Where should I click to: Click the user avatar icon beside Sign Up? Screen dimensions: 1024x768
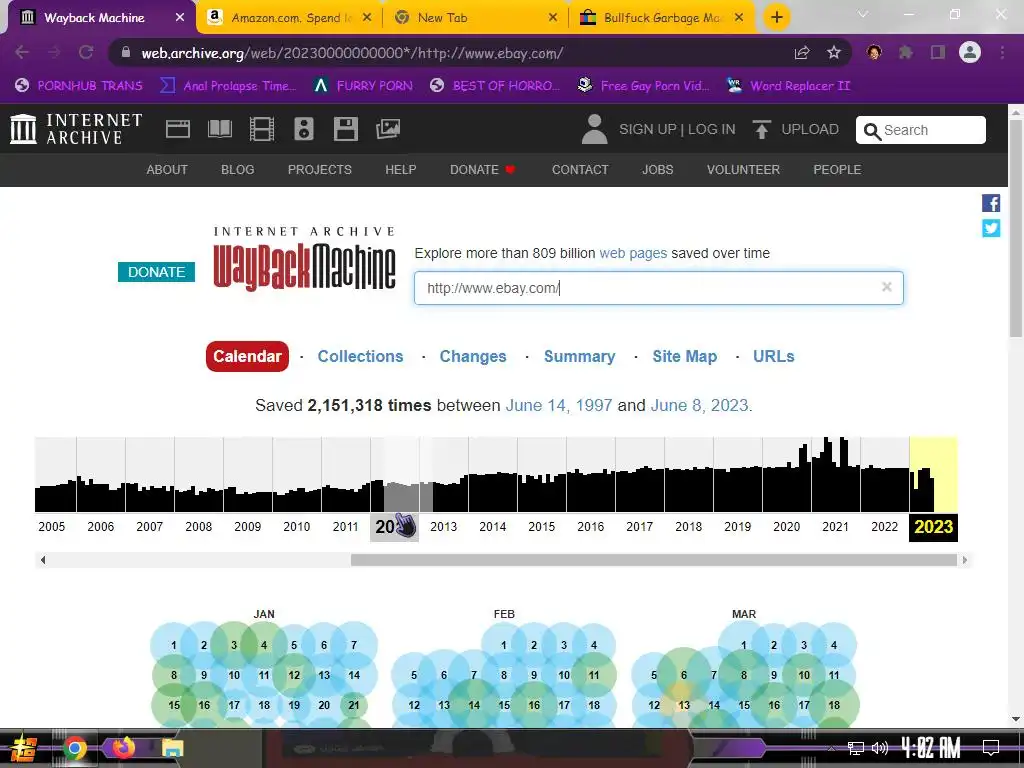(x=594, y=129)
